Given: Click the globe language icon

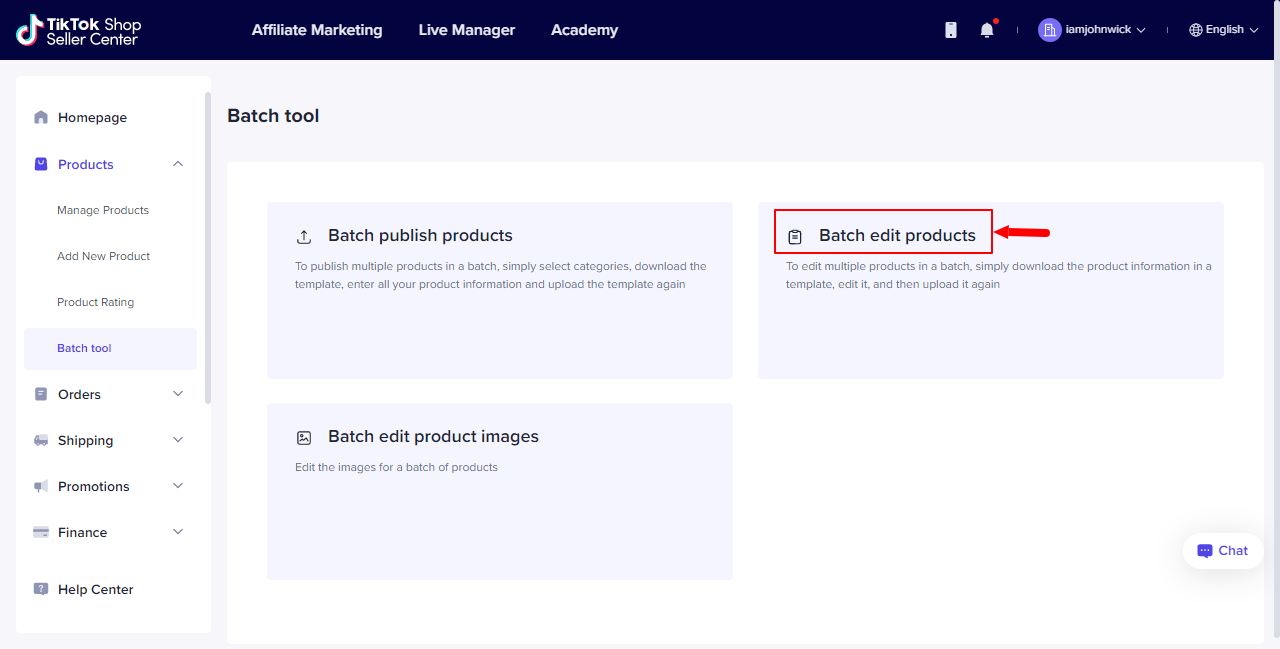Looking at the screenshot, I should click(x=1195, y=30).
